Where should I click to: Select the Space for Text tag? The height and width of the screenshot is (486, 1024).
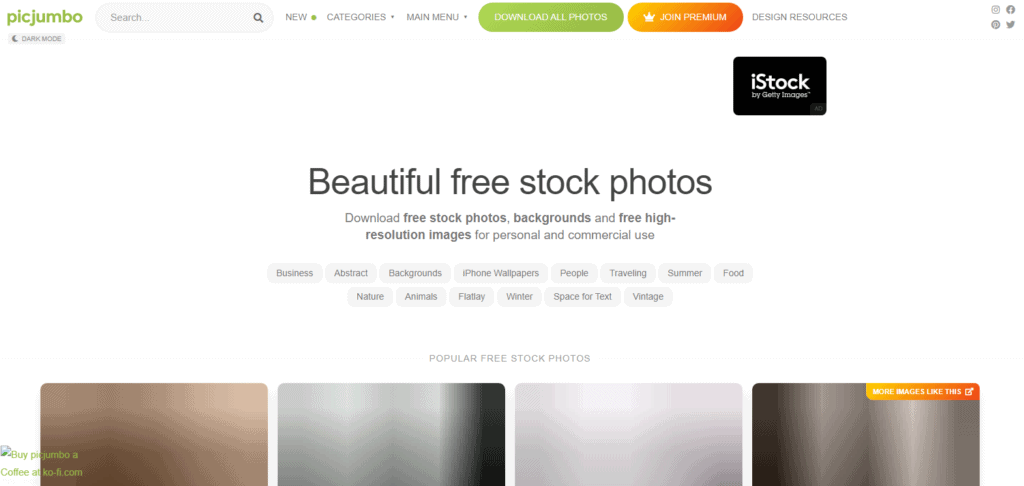(583, 297)
